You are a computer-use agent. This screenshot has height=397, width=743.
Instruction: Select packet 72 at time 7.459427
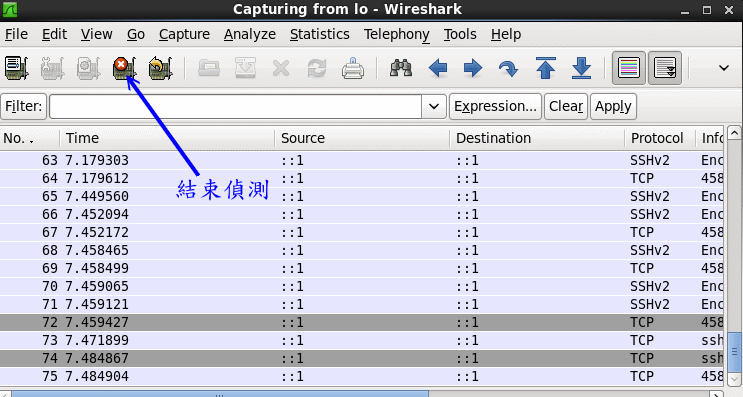[362, 323]
